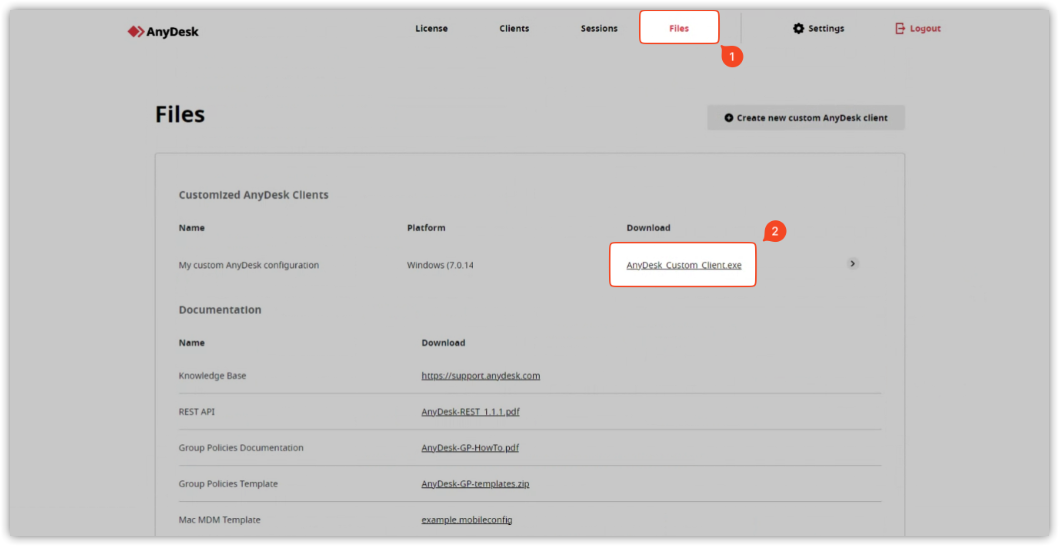Click 'Group Policies Template' label
Viewport: 1059px width, 546px height.
click(228, 484)
